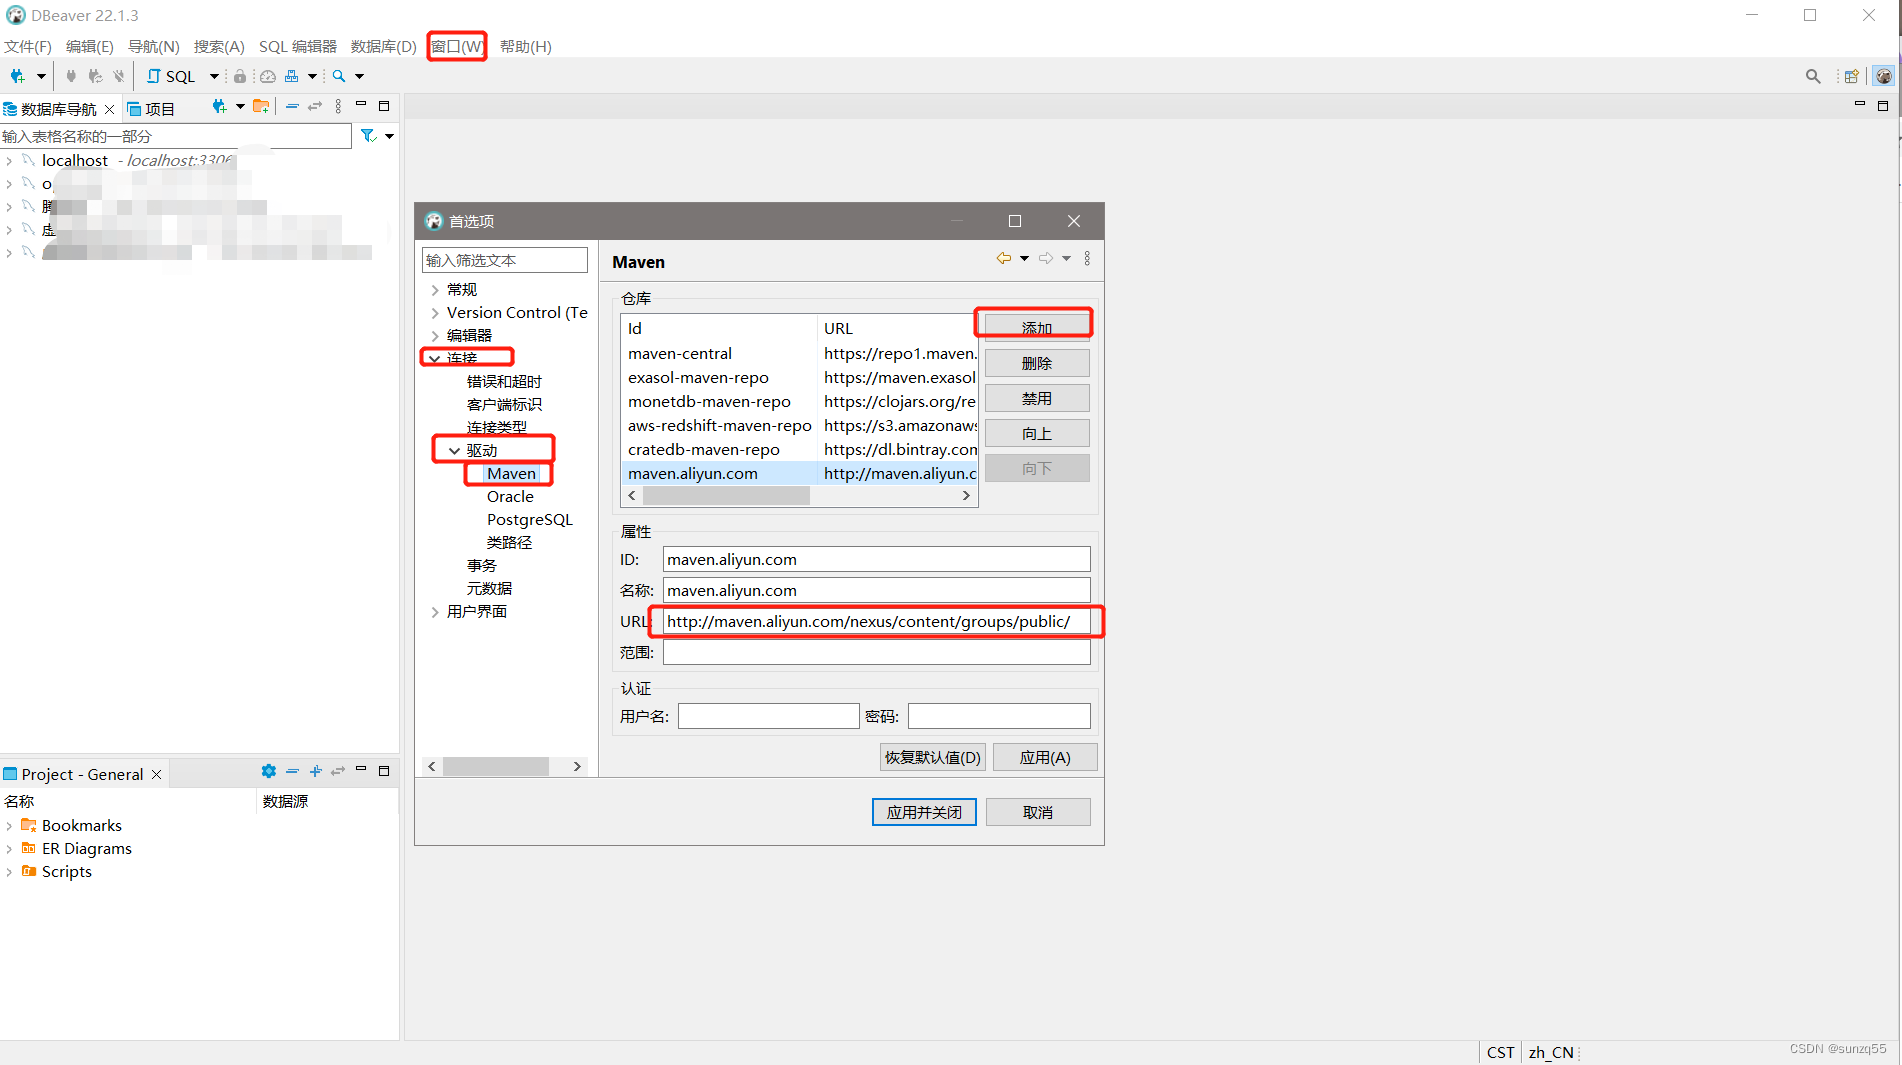
Task: Click the database tasks boxes icon
Action: 292,76
